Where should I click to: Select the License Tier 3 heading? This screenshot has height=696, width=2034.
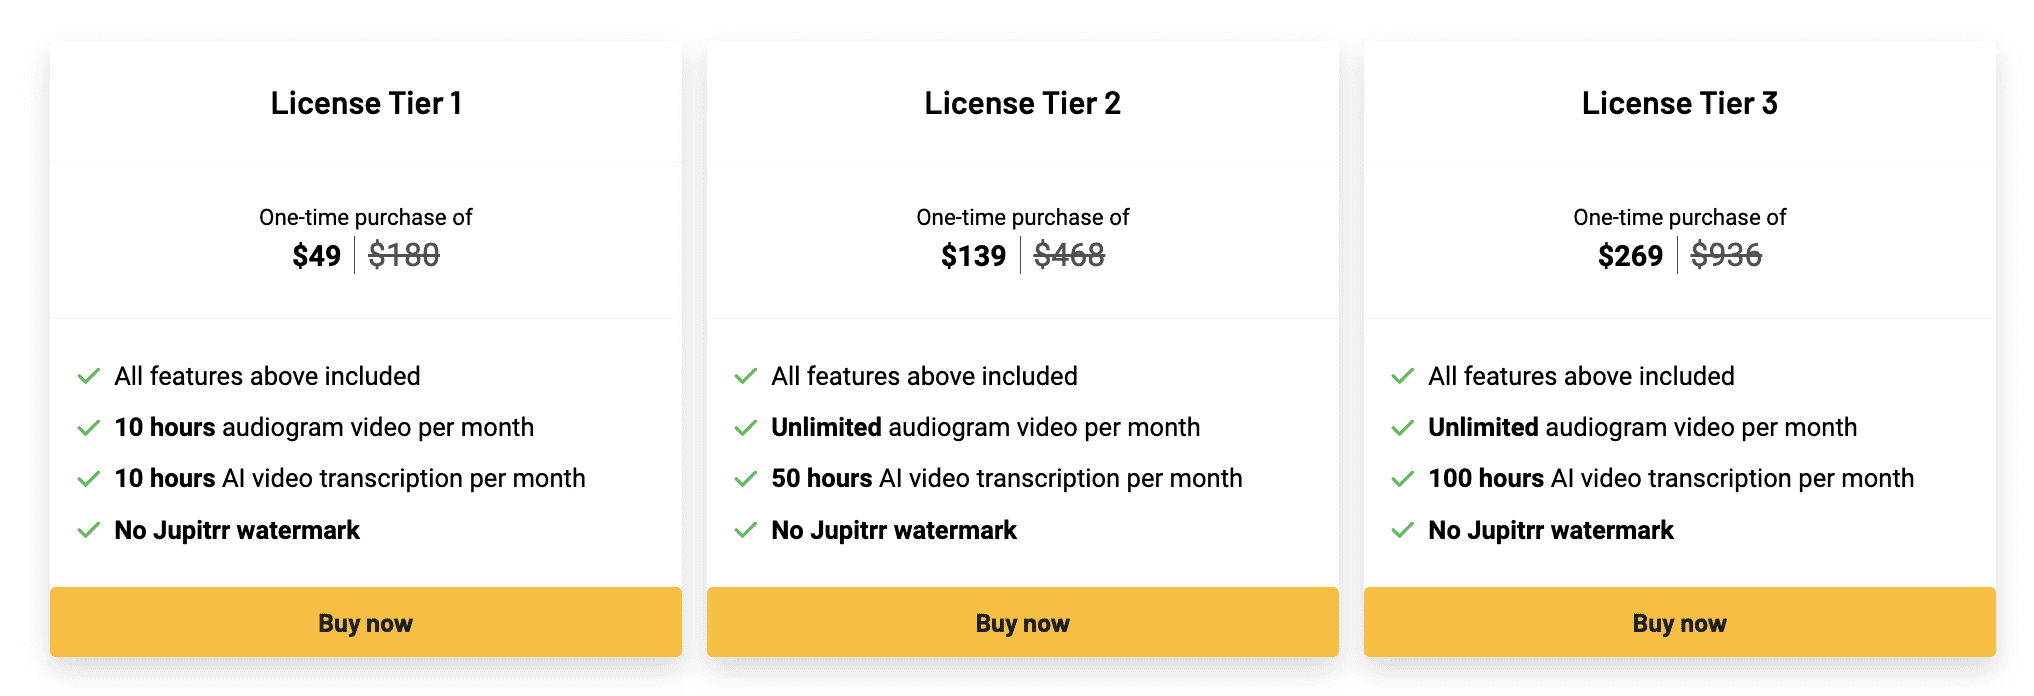[x=1679, y=103]
